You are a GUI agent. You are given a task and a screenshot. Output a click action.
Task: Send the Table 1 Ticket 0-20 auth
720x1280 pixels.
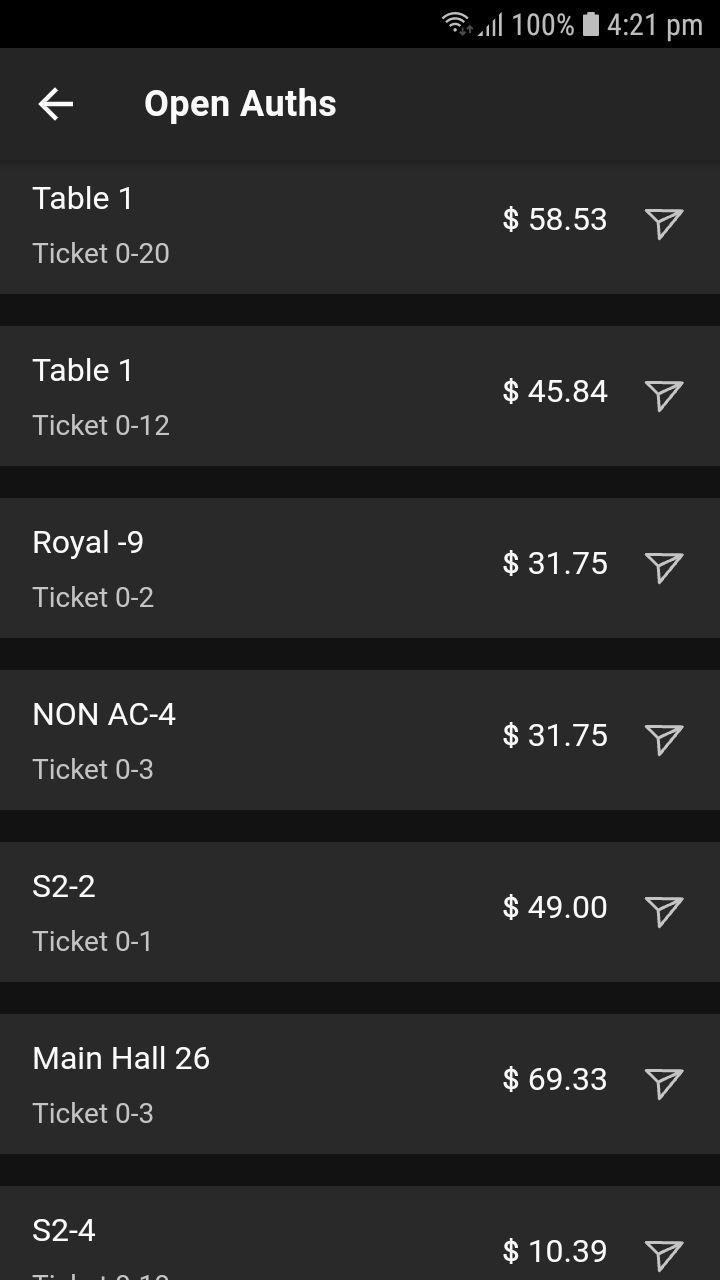663,223
